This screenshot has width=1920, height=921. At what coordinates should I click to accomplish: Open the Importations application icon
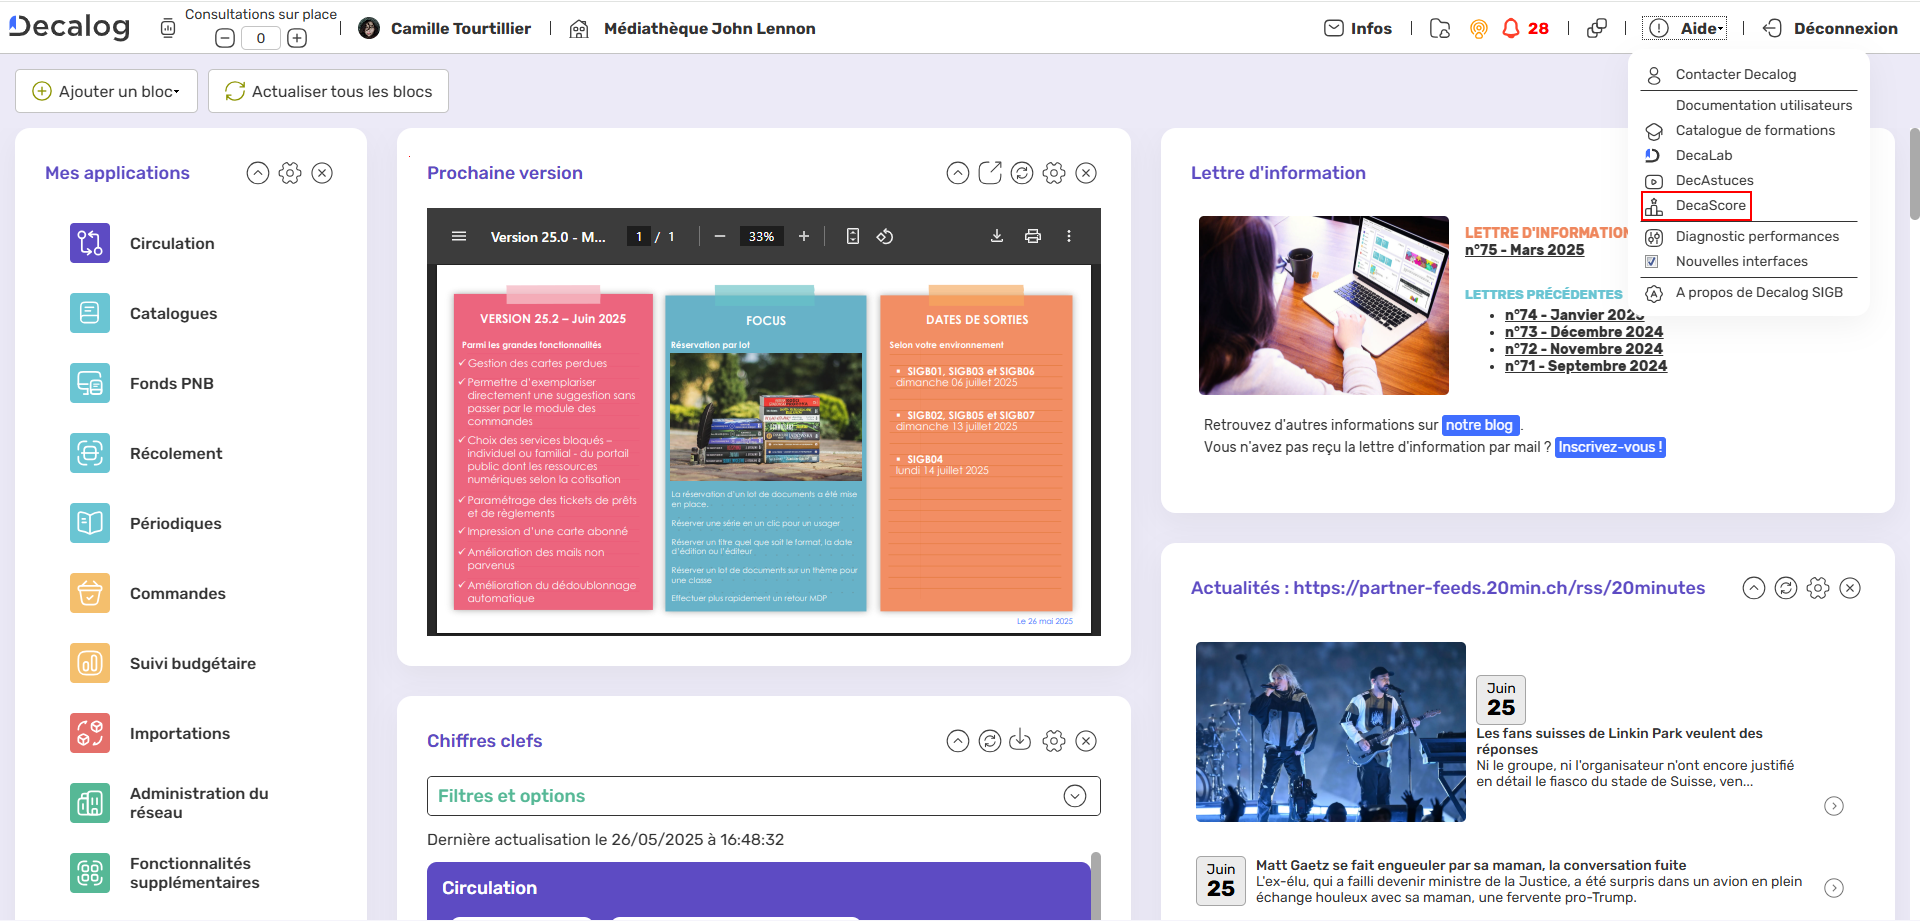90,733
